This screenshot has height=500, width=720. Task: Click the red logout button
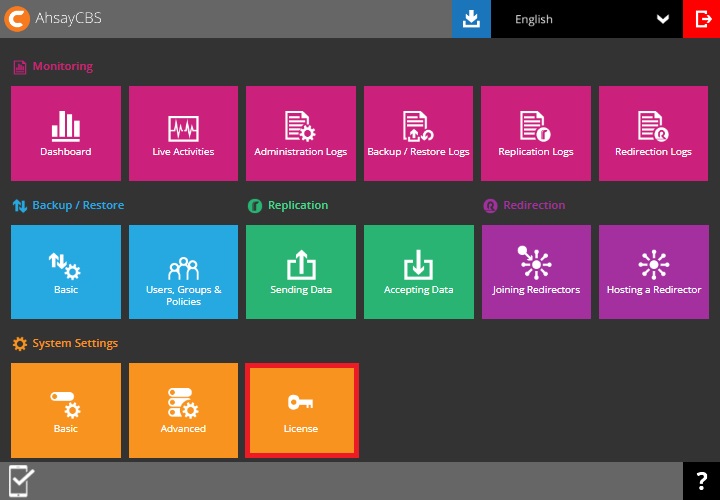pyautogui.click(x=701, y=19)
